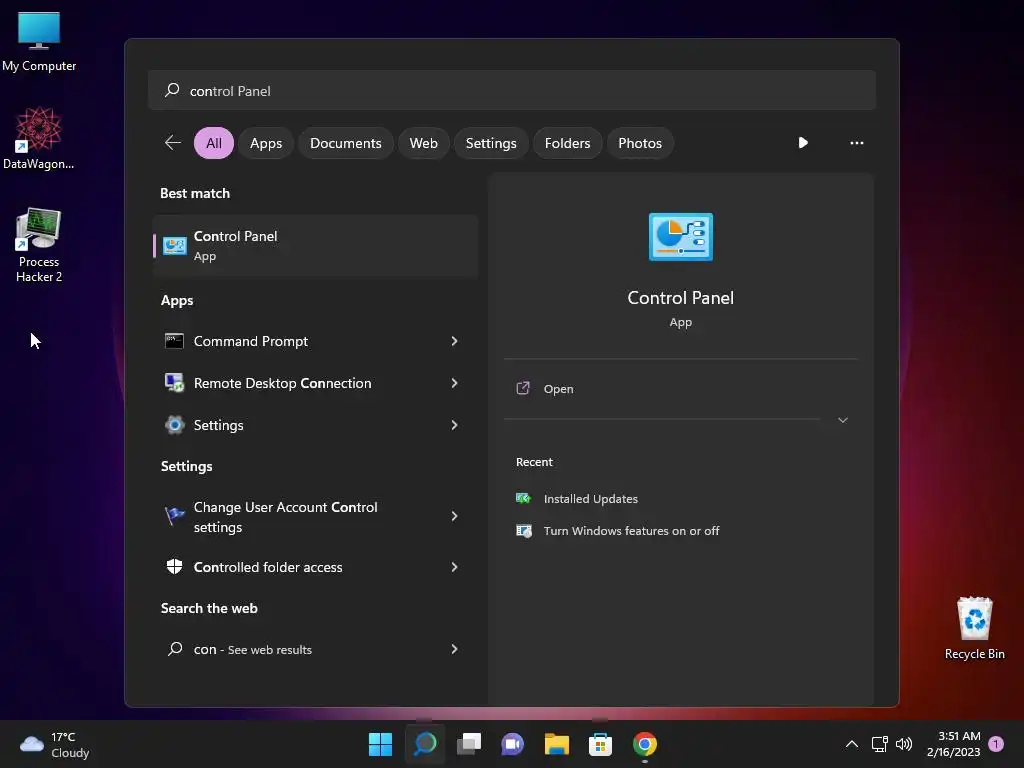The image size is (1024, 768).
Task: Open the Windows Start menu
Action: [380, 744]
